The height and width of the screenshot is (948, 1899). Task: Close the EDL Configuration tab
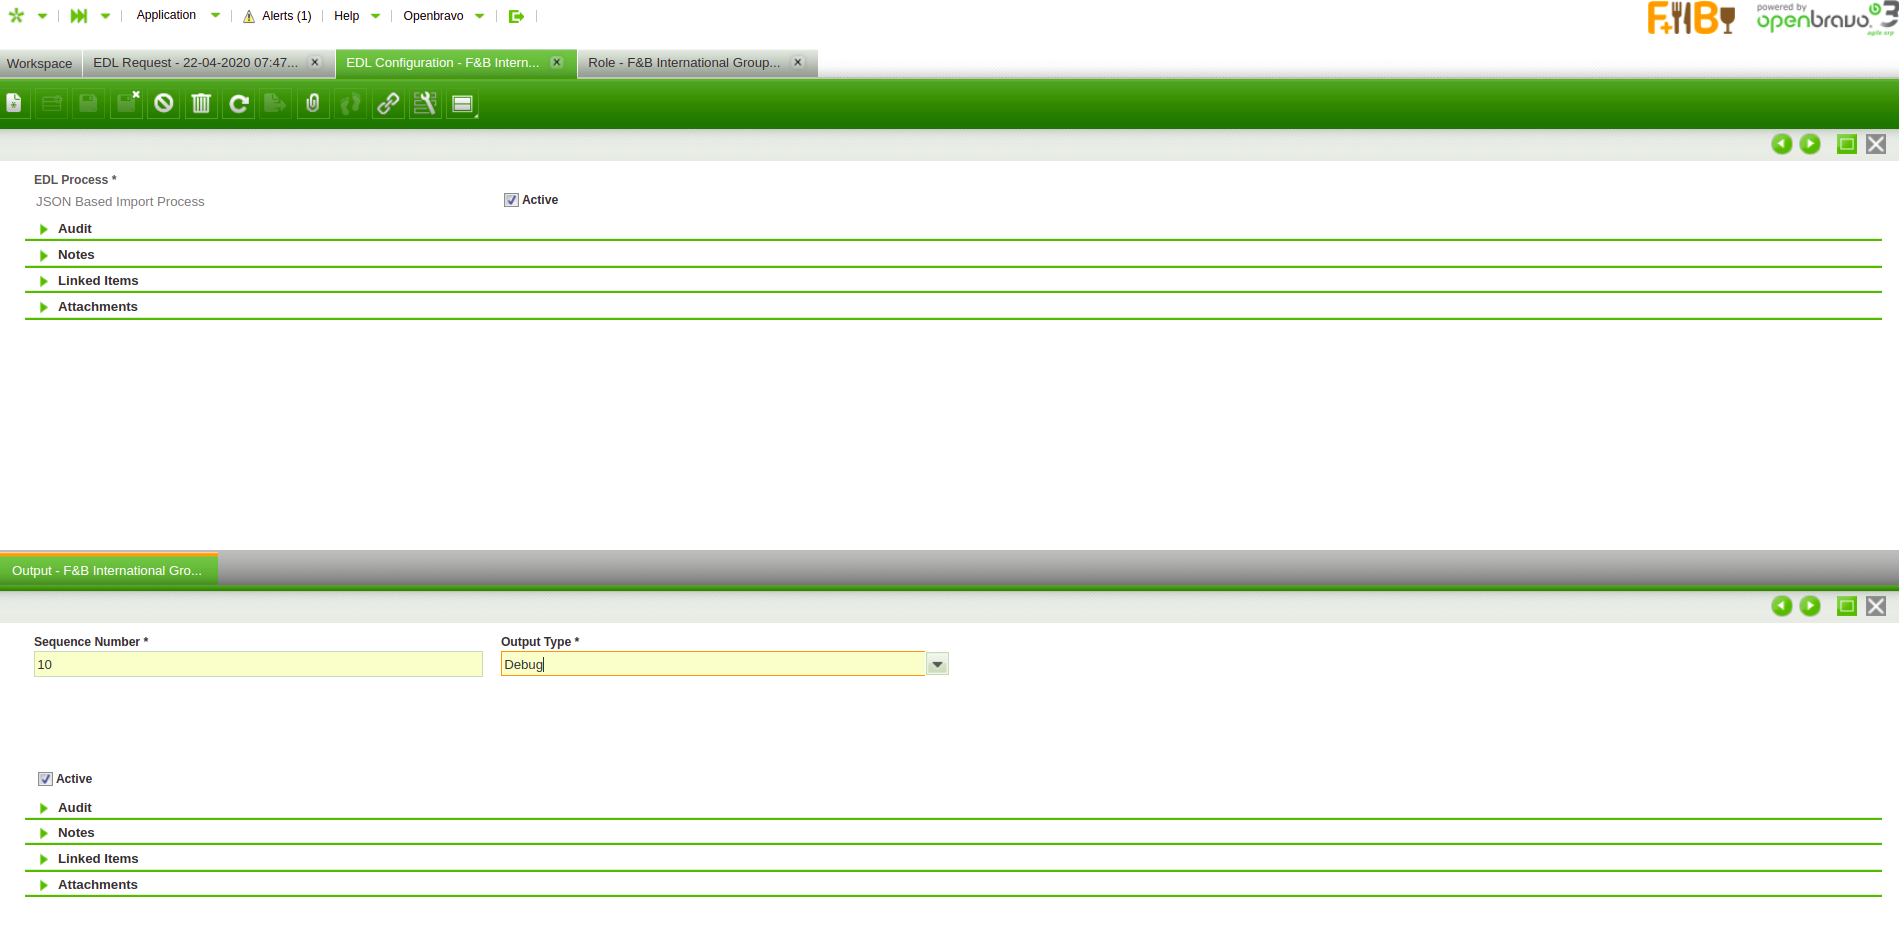[x=557, y=62]
